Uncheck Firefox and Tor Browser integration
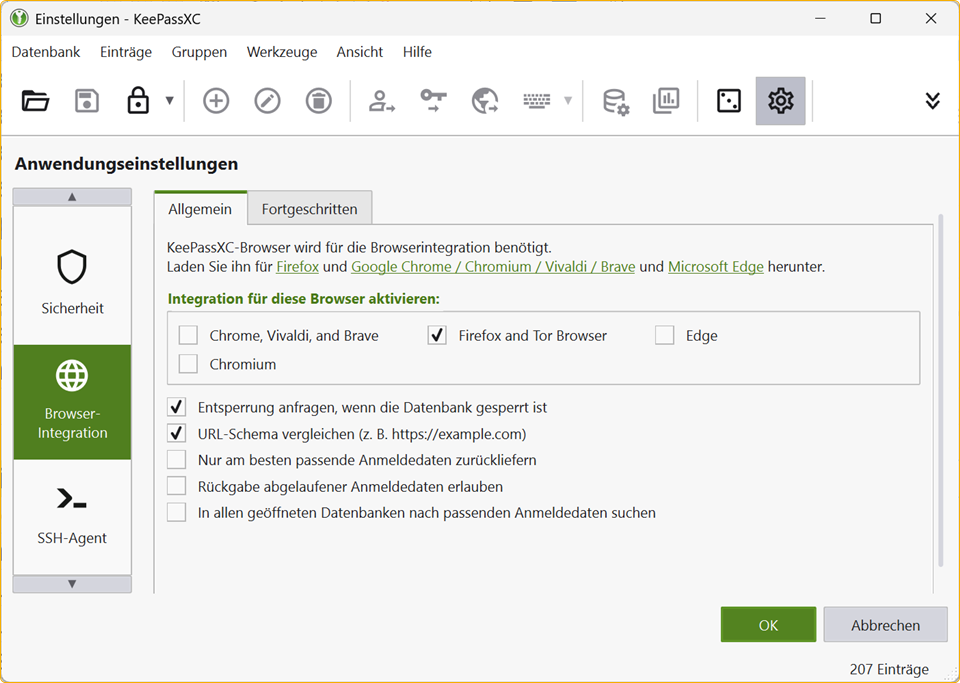 click(437, 336)
